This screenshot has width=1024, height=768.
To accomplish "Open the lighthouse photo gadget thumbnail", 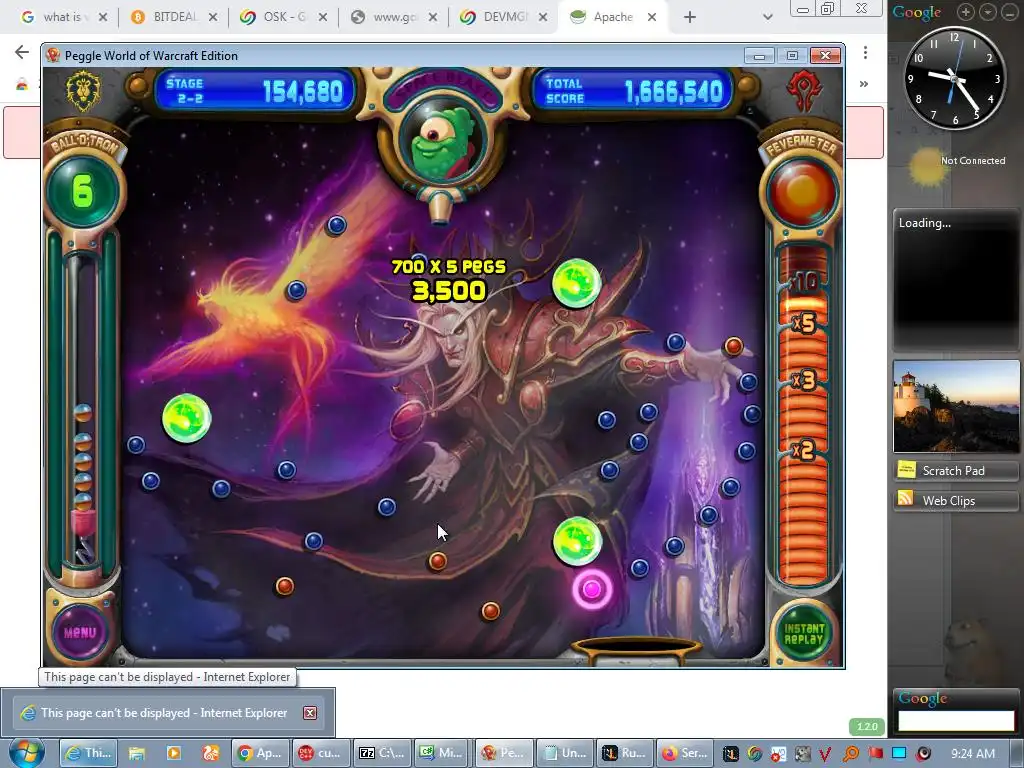I will [x=956, y=406].
